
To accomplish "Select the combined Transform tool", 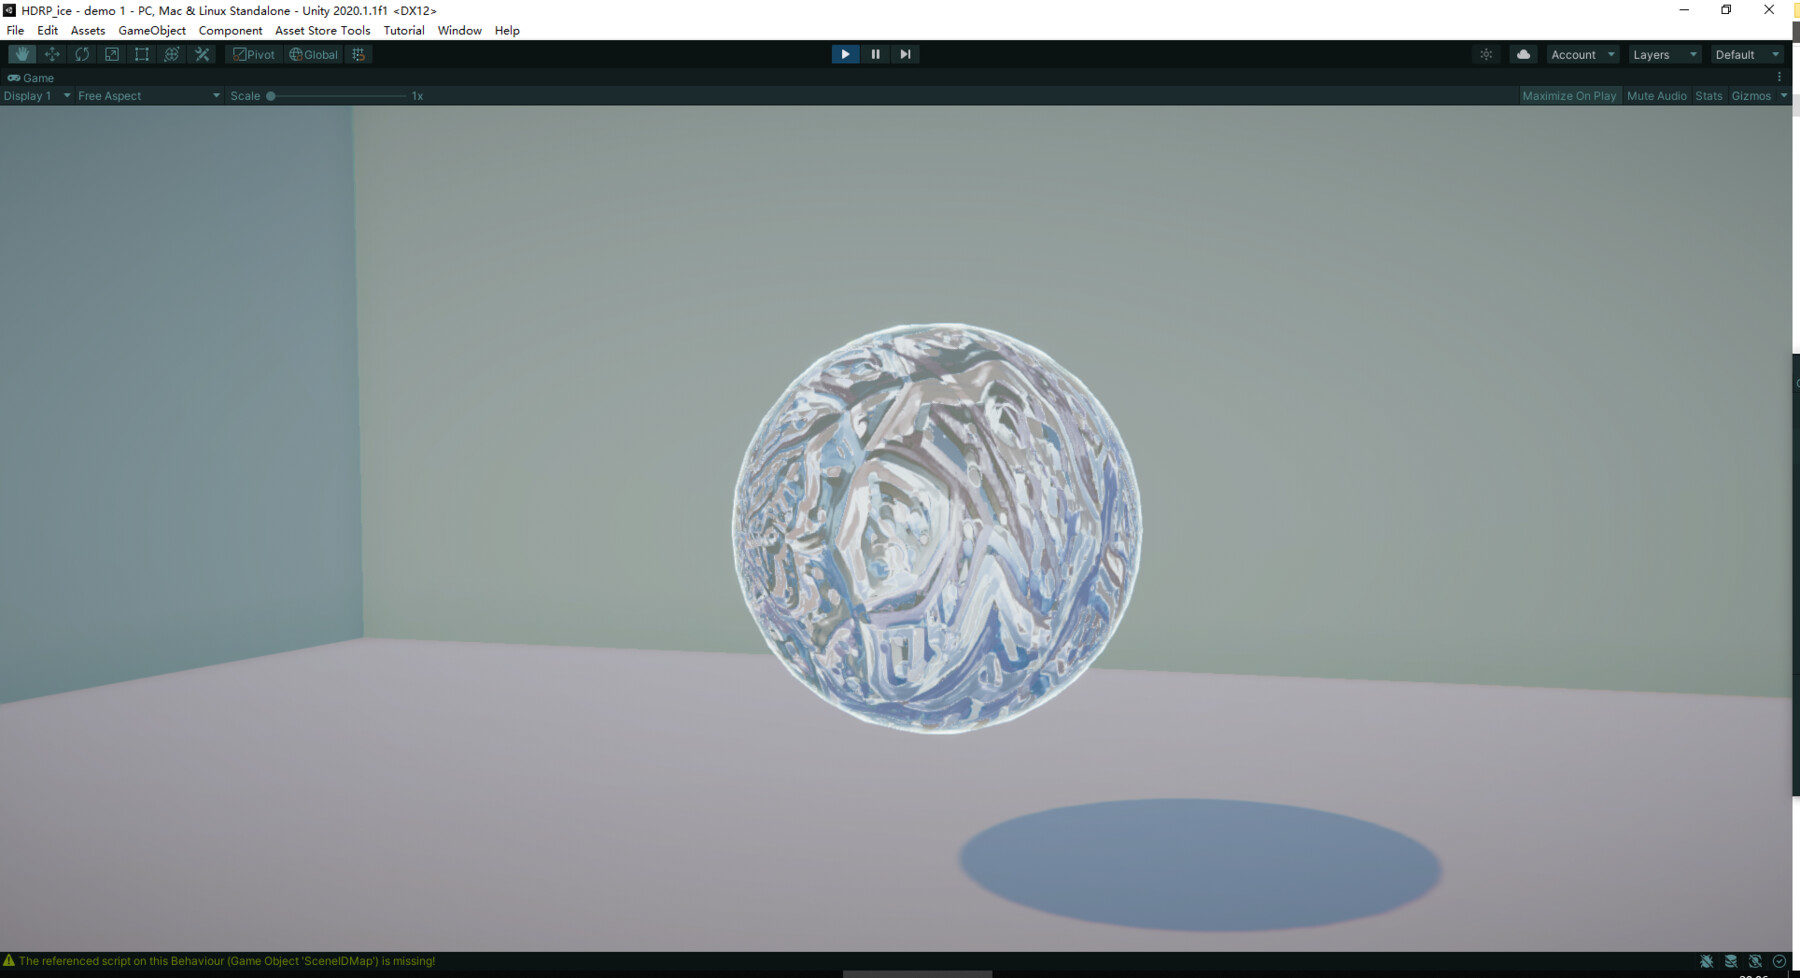I will tap(172, 54).
